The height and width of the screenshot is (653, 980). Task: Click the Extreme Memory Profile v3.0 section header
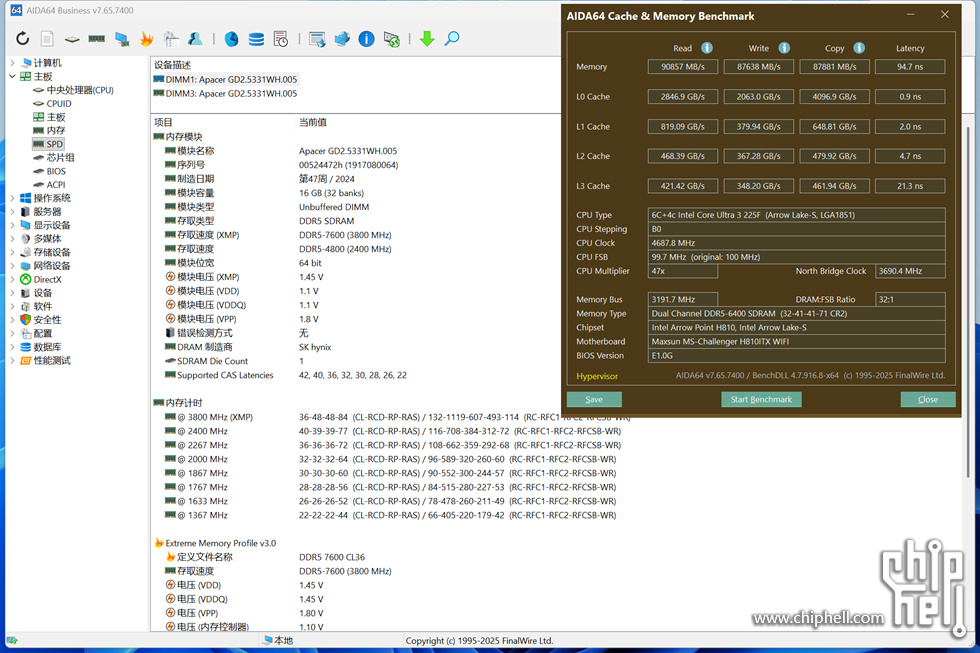pyautogui.click(x=215, y=544)
